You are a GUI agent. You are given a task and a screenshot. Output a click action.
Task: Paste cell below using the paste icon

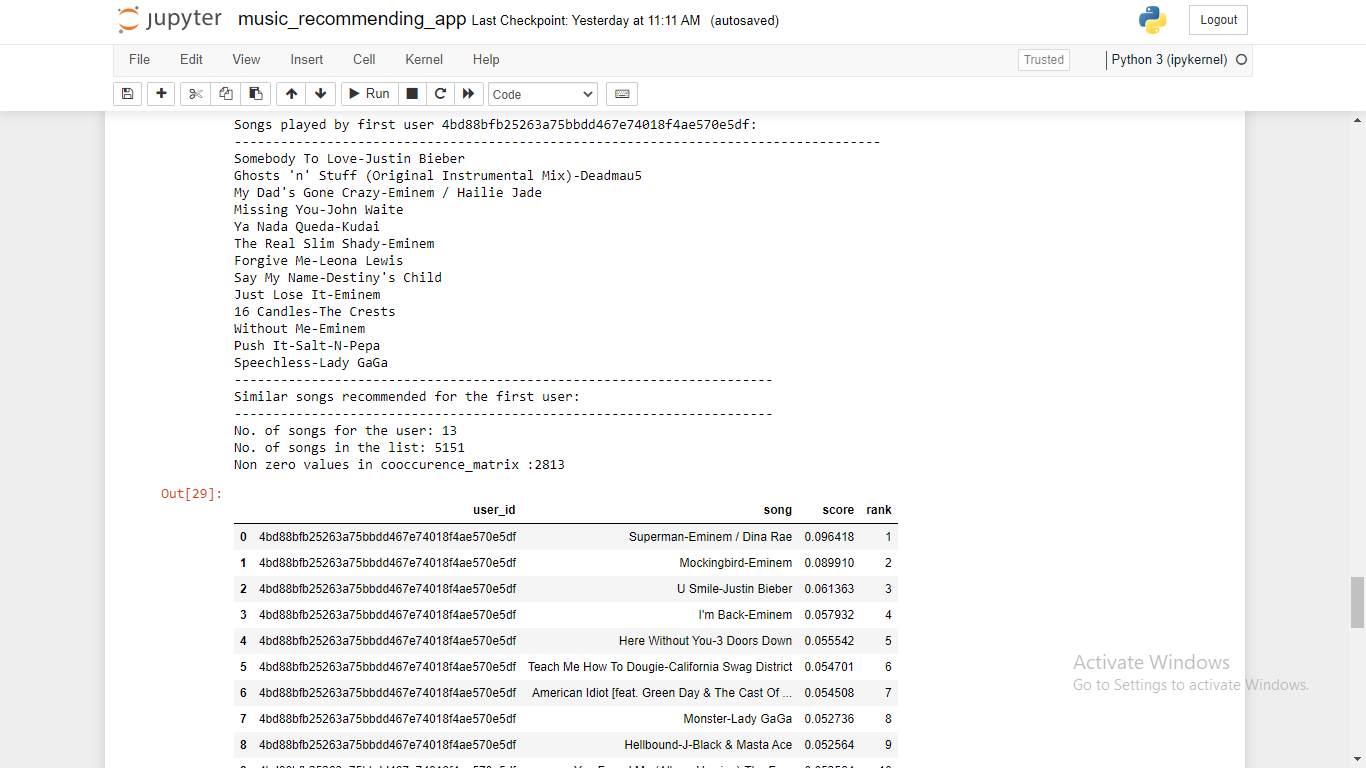click(x=255, y=93)
